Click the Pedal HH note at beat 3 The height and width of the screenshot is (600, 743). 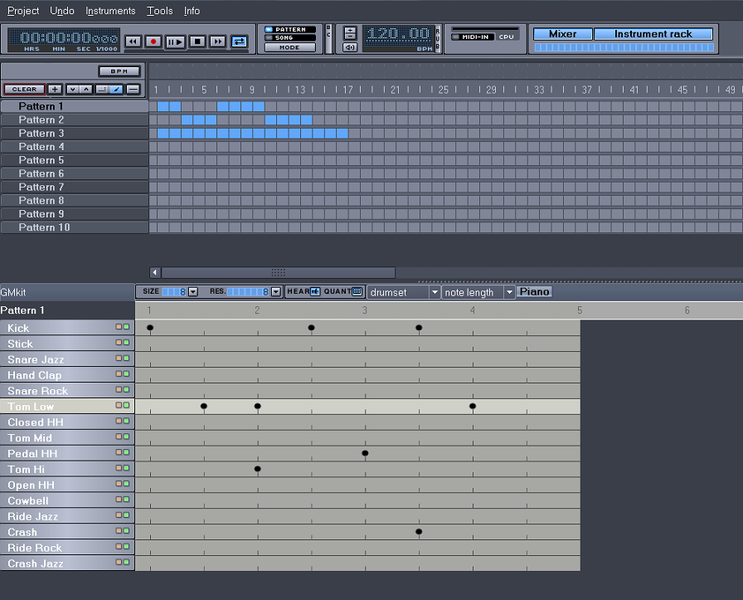(x=365, y=453)
